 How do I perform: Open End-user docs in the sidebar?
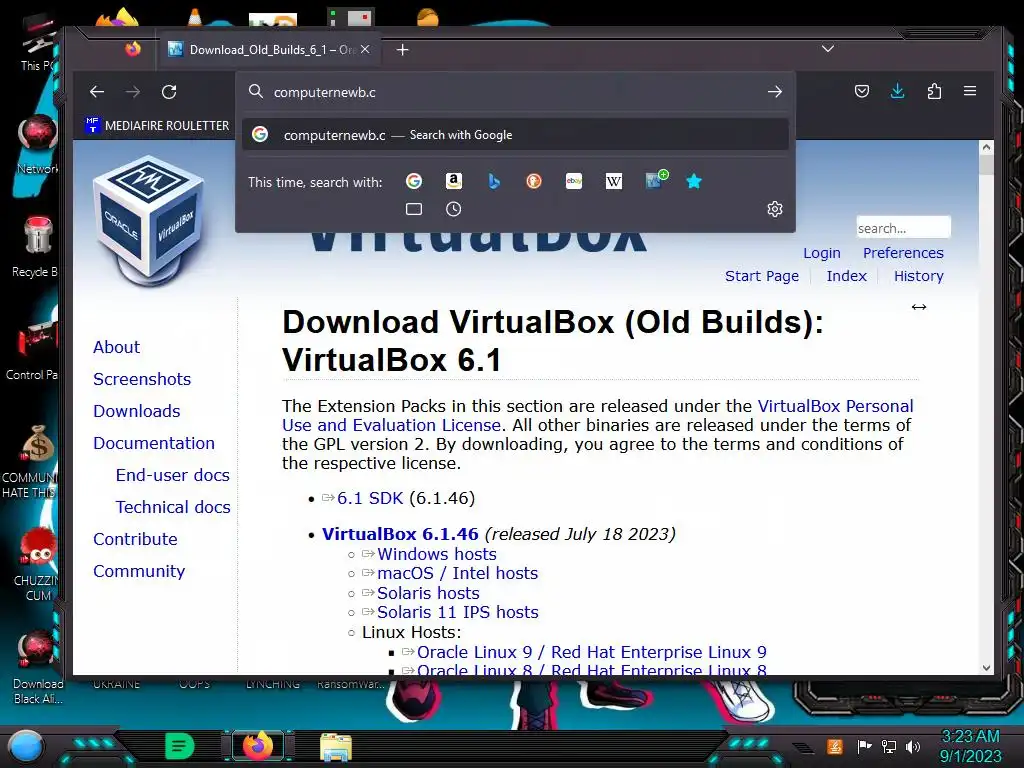pyautogui.click(x=172, y=475)
